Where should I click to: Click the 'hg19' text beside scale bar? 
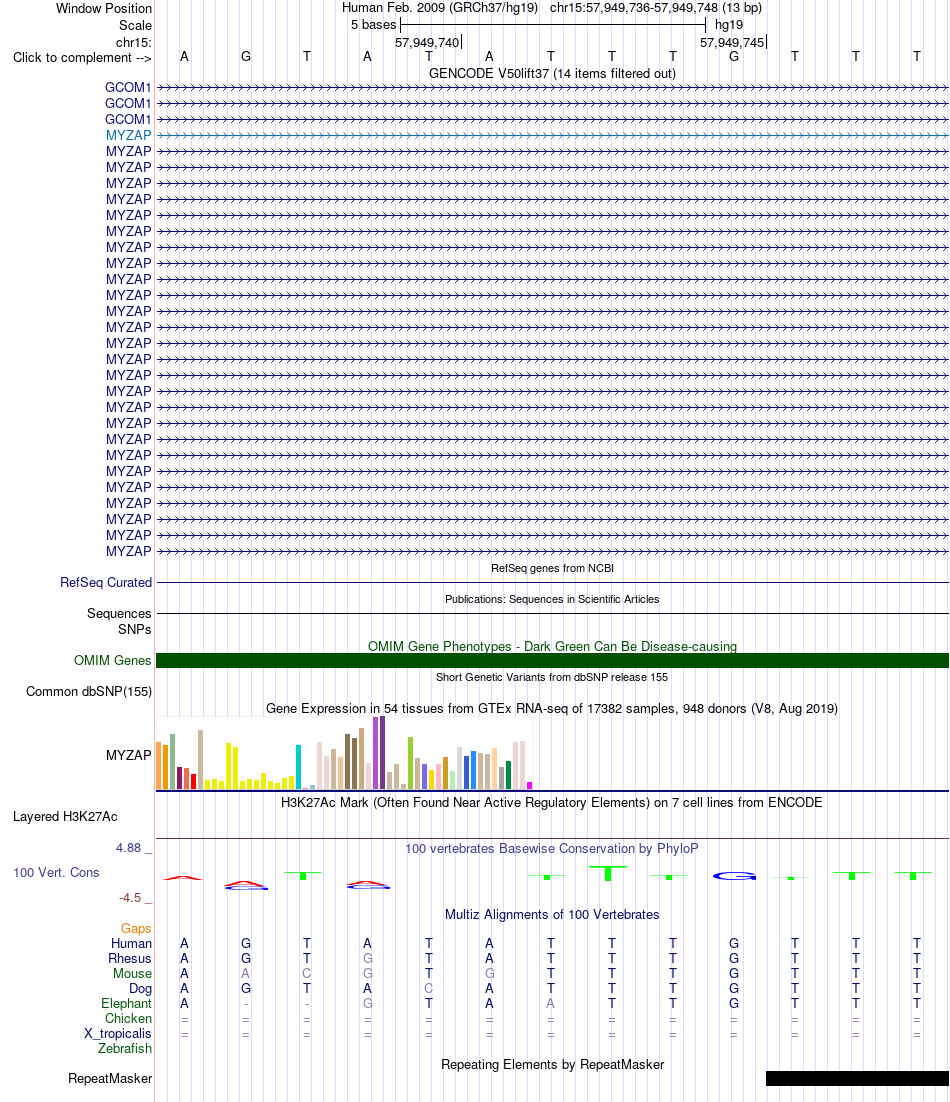pyautogui.click(x=729, y=25)
